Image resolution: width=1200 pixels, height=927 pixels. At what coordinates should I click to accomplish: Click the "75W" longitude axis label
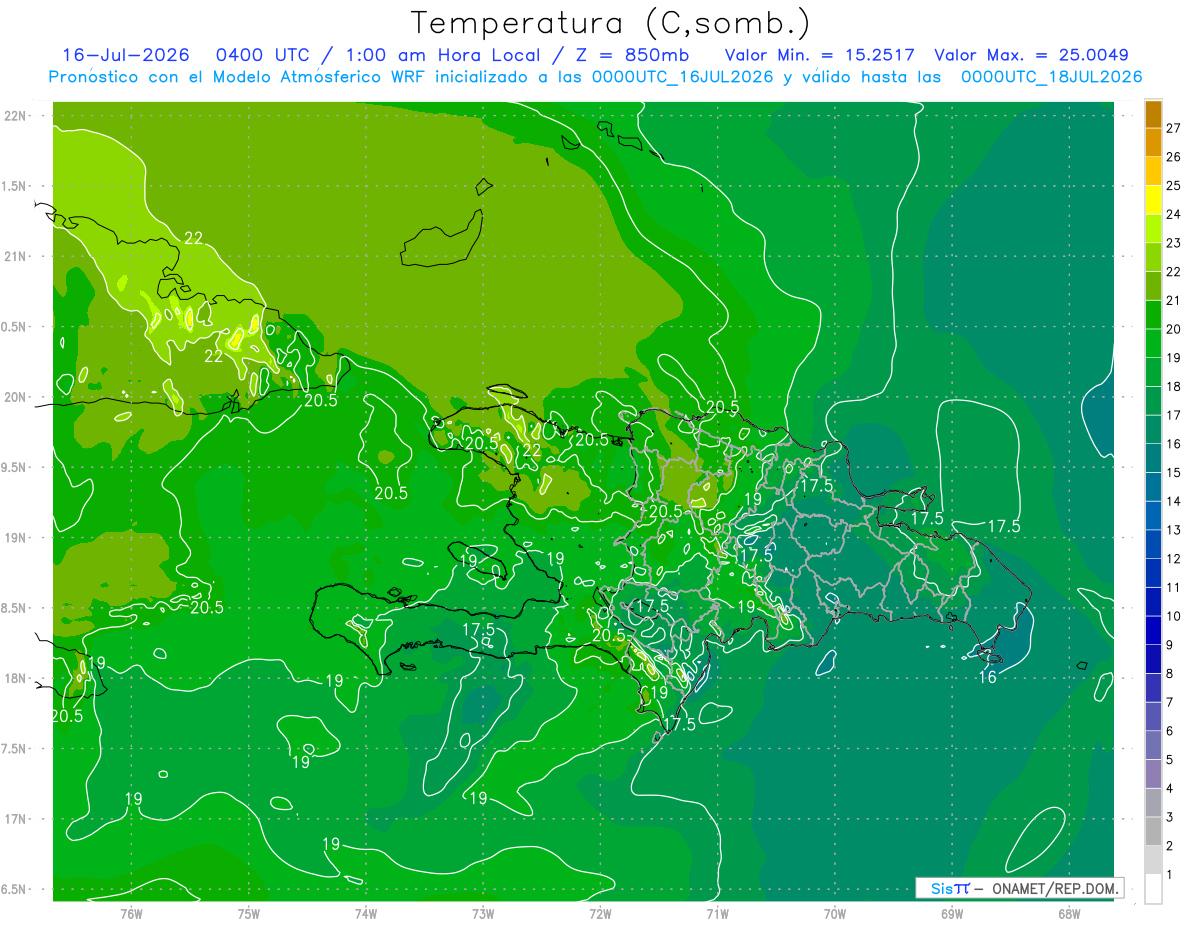[249, 914]
